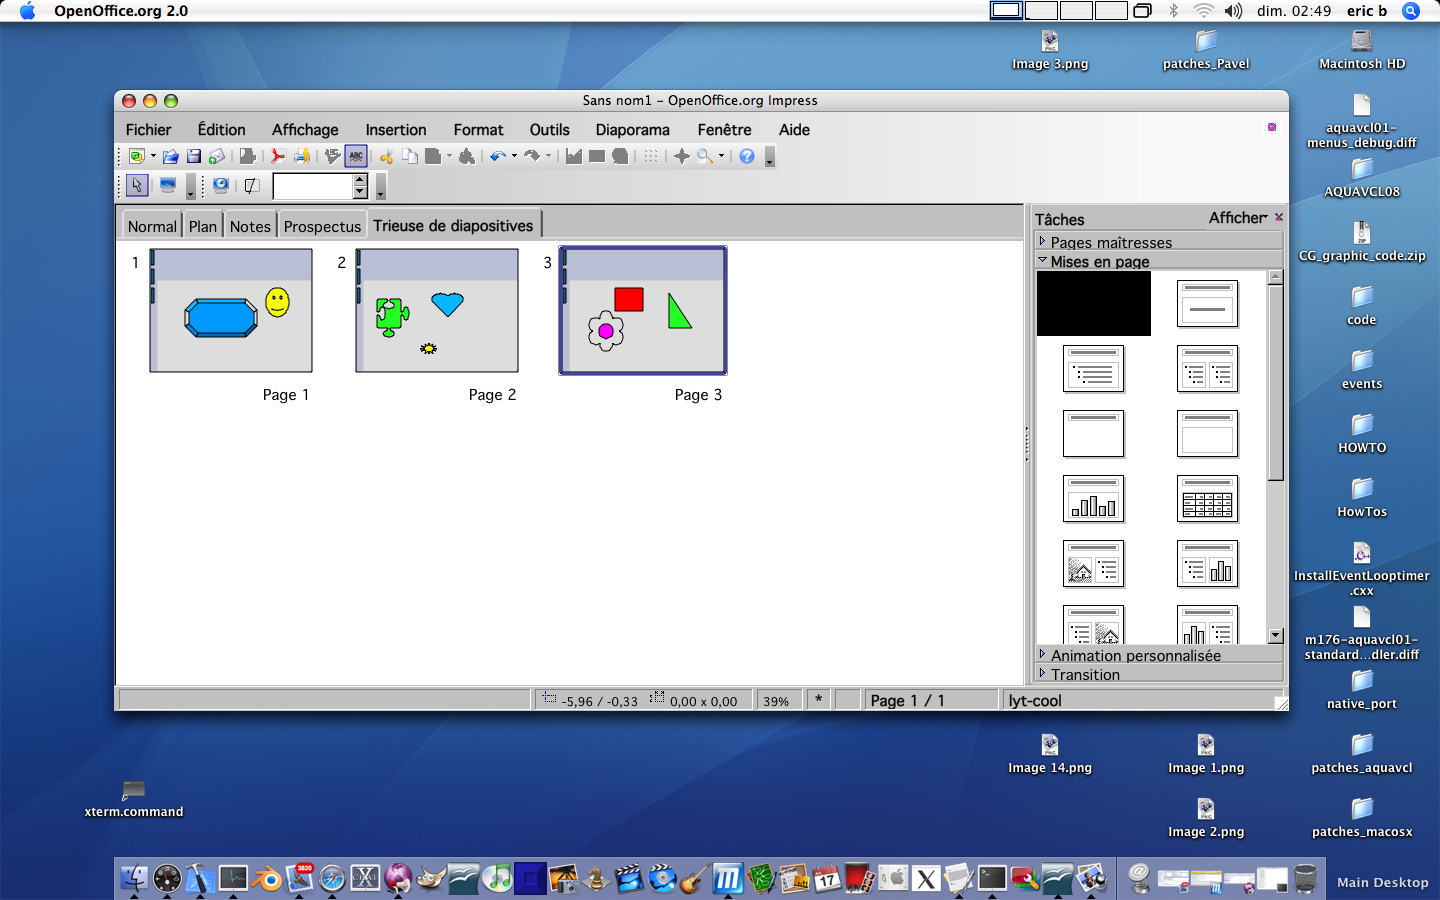Click the Open file folder icon
The width and height of the screenshot is (1440, 900).
point(171,156)
